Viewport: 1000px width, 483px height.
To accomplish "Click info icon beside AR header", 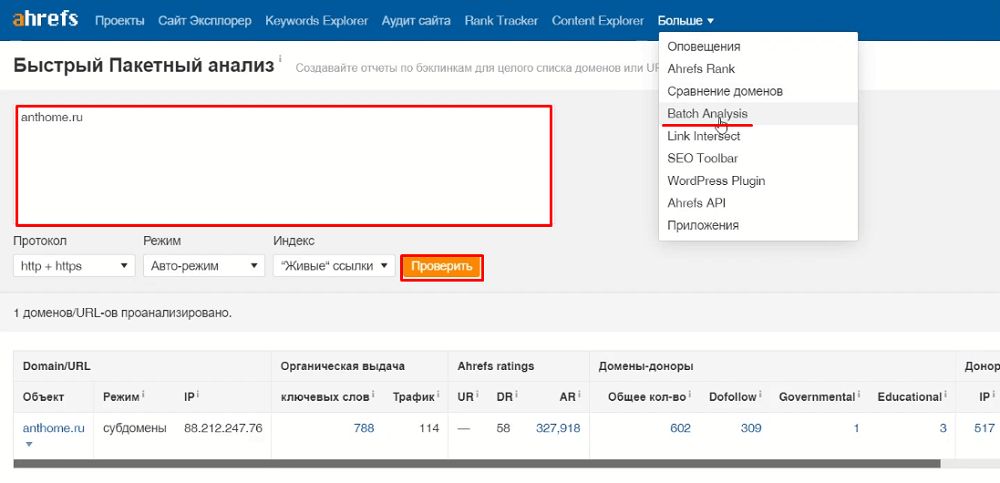I will tap(579, 395).
